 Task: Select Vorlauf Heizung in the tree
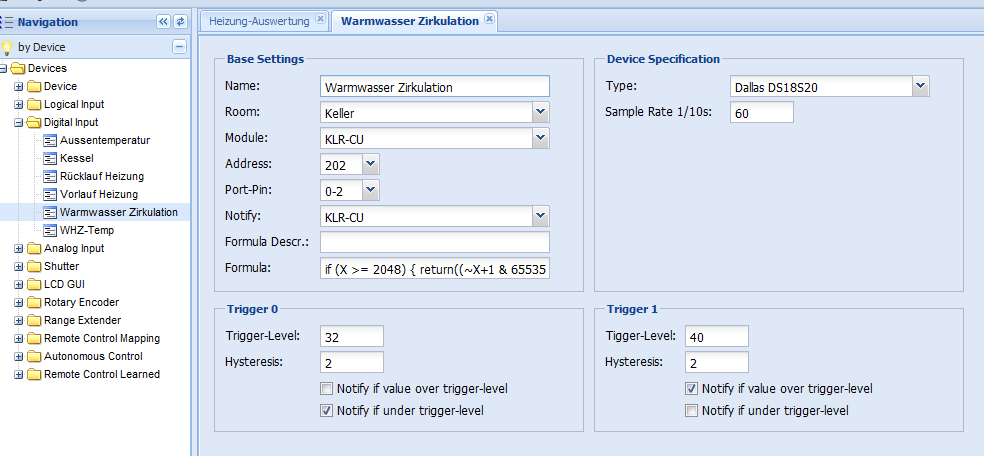point(99,194)
